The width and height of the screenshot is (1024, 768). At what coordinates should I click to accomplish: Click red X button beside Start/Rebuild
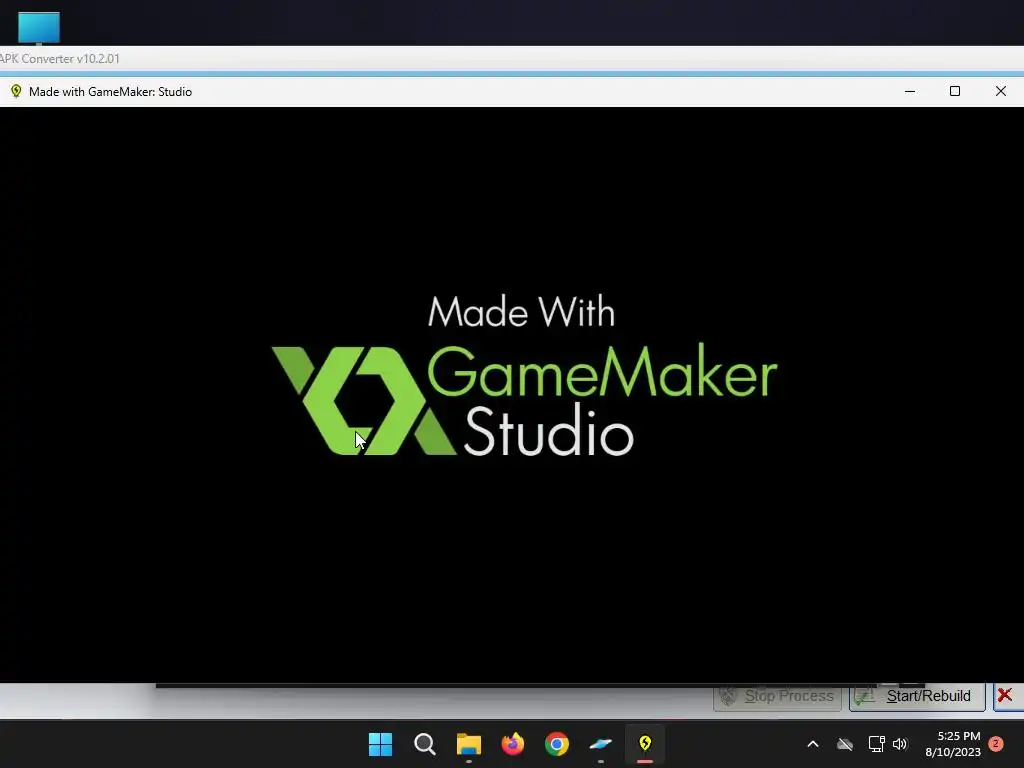pos(1006,696)
